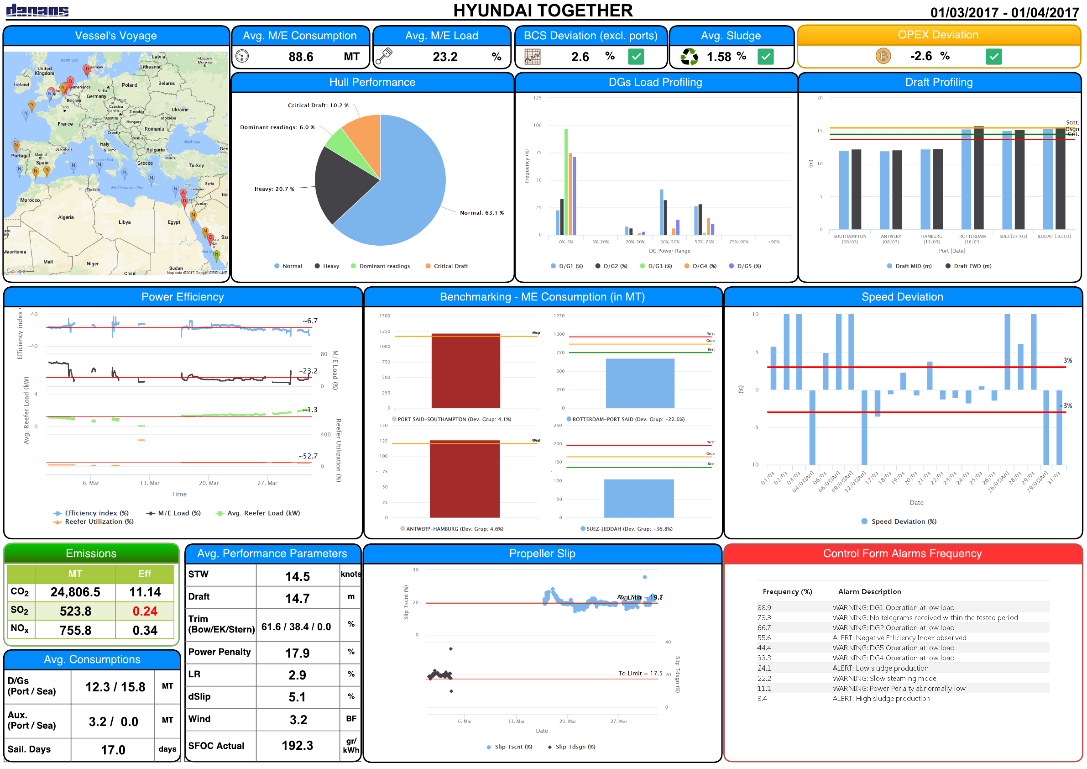Select the Hull Performance panel header
Viewport: 1087px width, 769px height.
372,83
